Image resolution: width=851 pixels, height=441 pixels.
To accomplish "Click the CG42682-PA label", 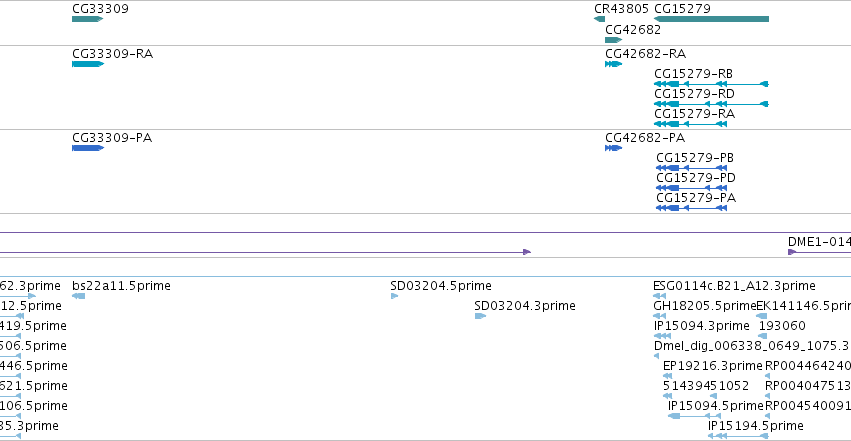I will (x=645, y=138).
